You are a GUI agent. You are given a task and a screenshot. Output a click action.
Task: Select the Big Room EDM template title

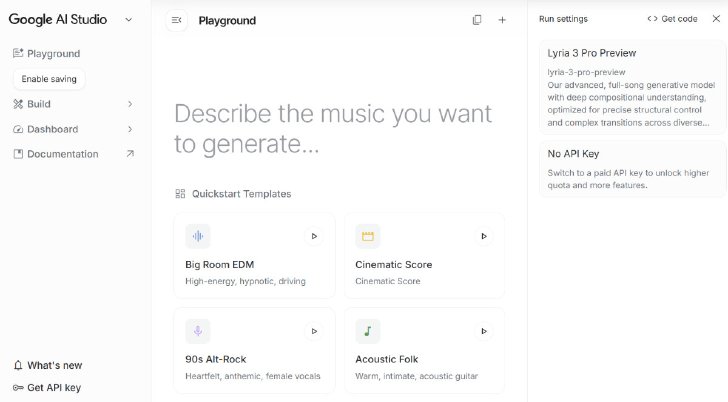pos(220,265)
